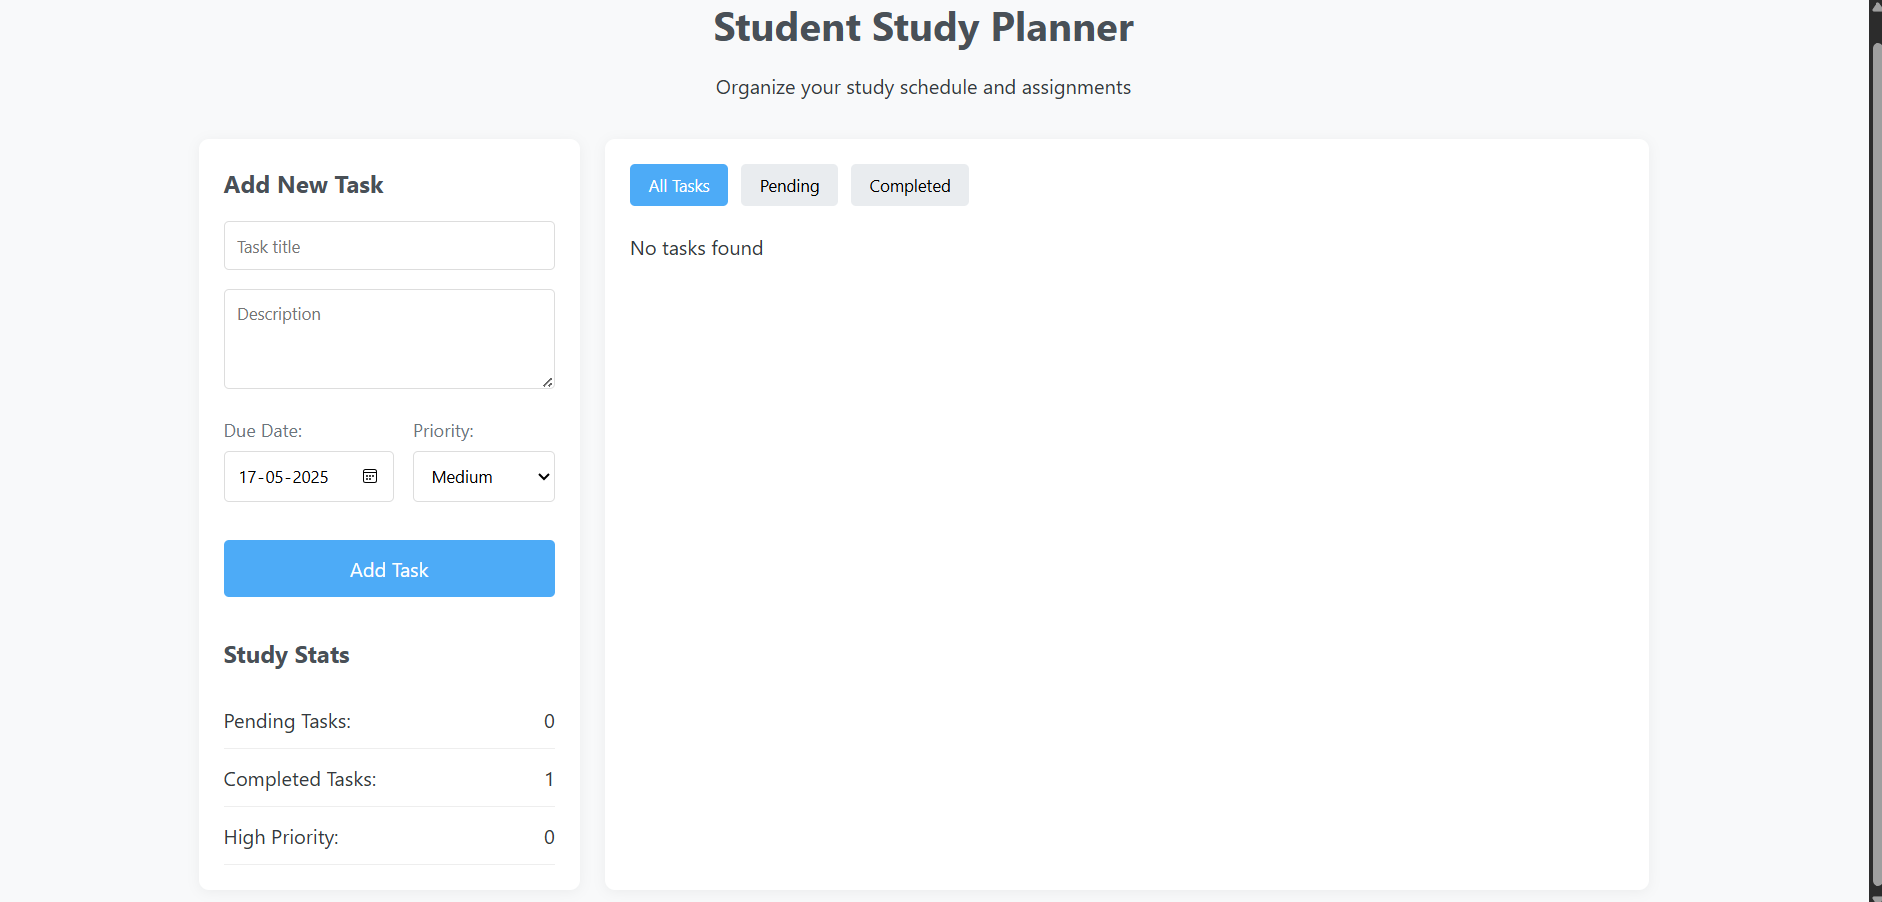The image size is (1882, 902).
Task: Click the High Priority stat row
Action: 389,837
